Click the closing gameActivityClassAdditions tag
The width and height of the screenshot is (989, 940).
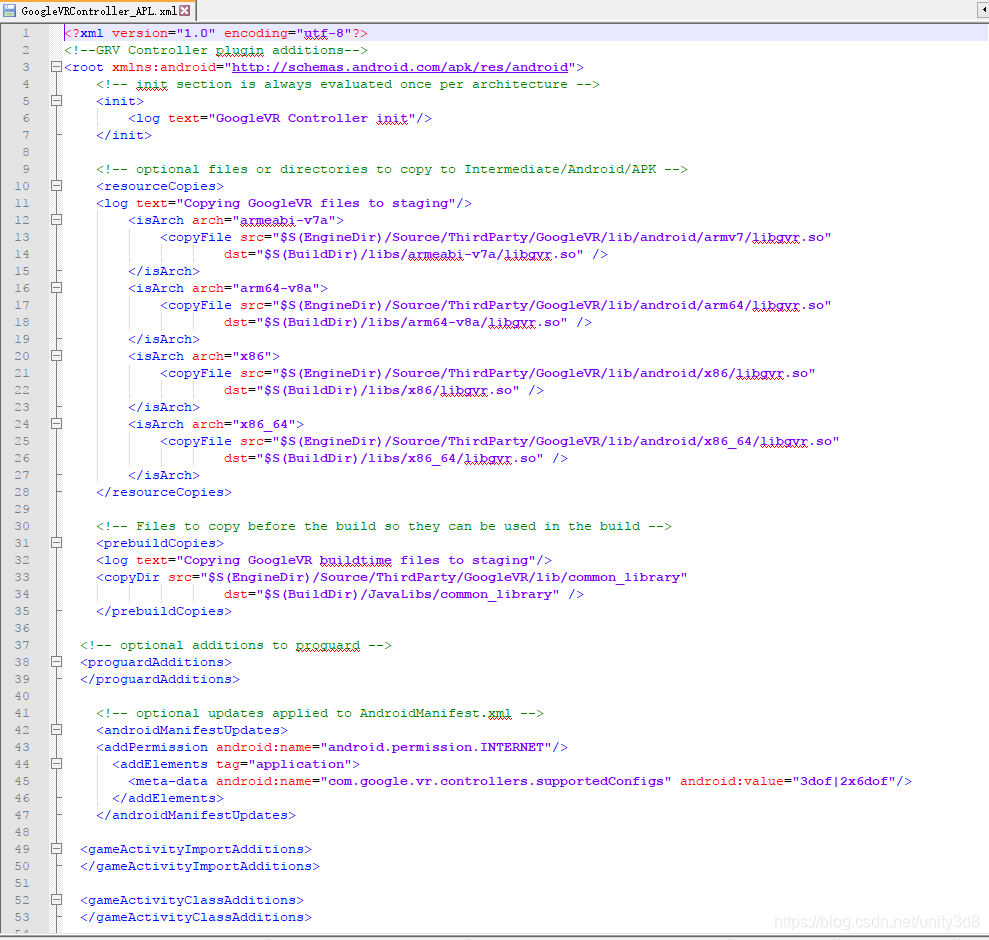(196, 917)
